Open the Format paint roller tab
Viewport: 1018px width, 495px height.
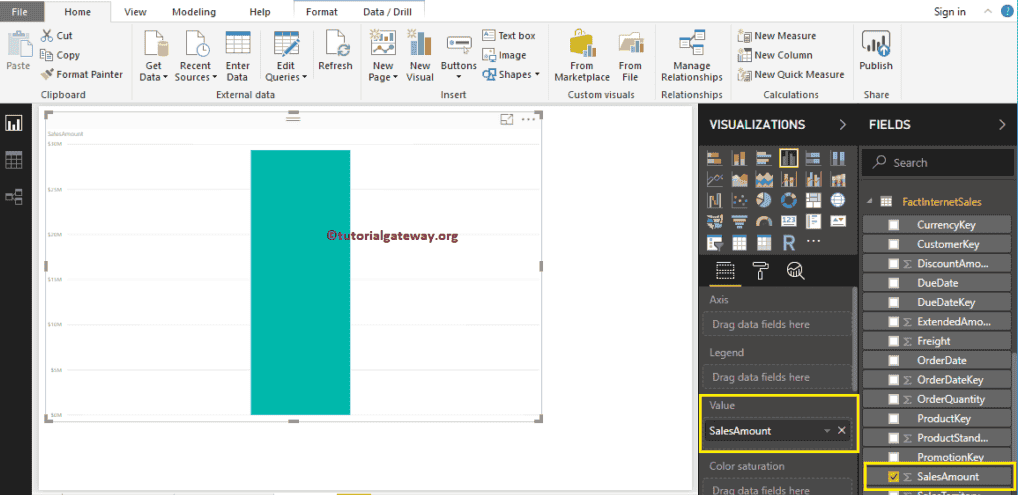point(761,269)
